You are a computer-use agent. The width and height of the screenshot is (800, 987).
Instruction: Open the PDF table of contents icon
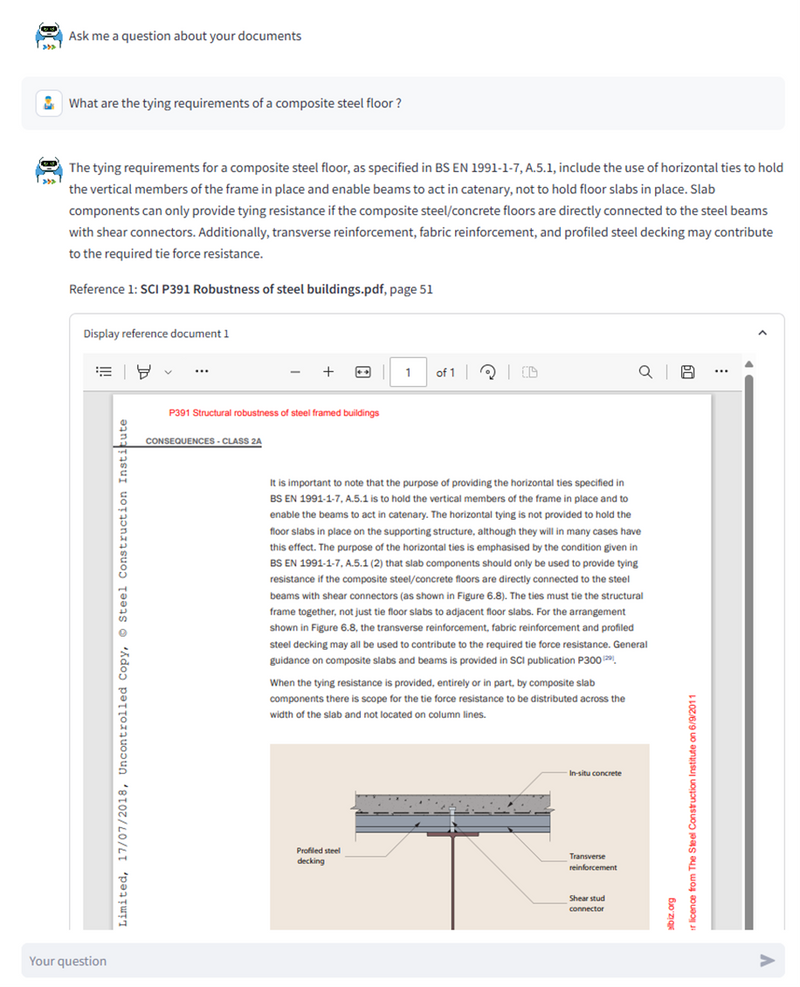104,371
